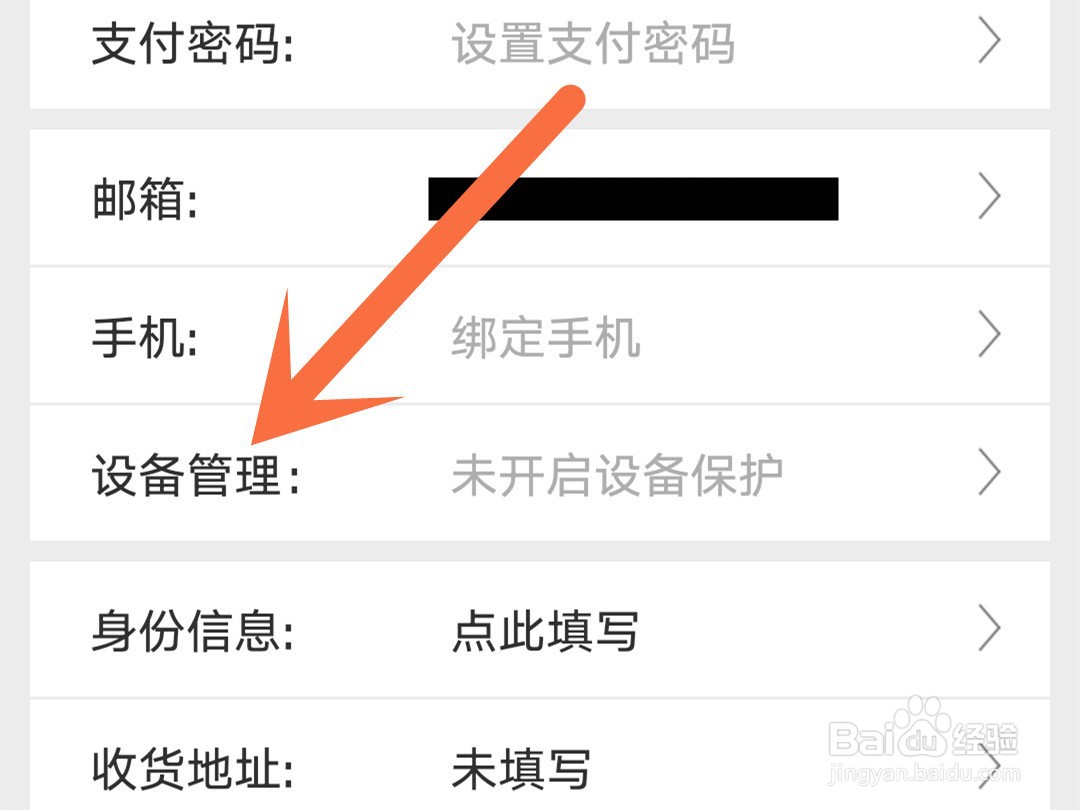1080x810 pixels.
Task: Tap the chevron beside 绑定手机
Action: pyautogui.click(x=989, y=335)
